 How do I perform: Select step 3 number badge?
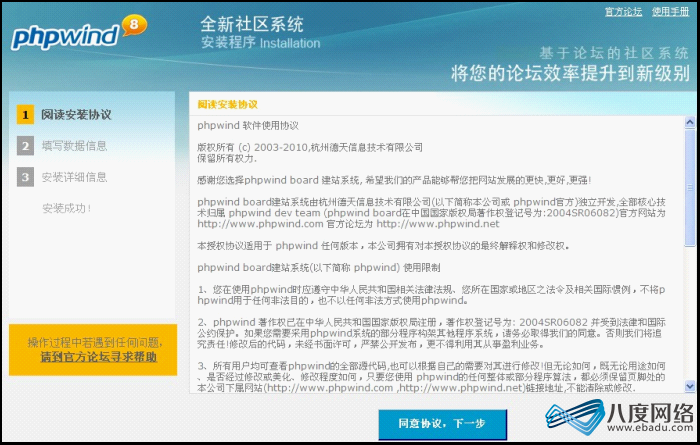pos(25,177)
